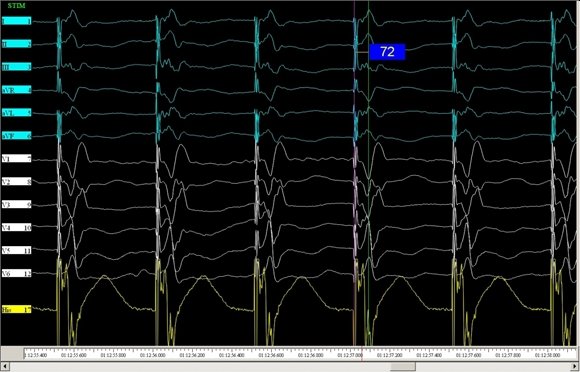Select the V5 channel label
Viewport: 580px width, 372px height.
pos(17,250)
